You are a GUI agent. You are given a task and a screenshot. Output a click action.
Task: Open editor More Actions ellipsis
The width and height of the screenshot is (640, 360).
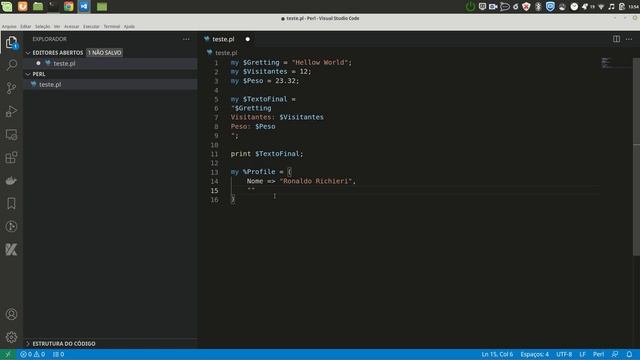point(629,39)
